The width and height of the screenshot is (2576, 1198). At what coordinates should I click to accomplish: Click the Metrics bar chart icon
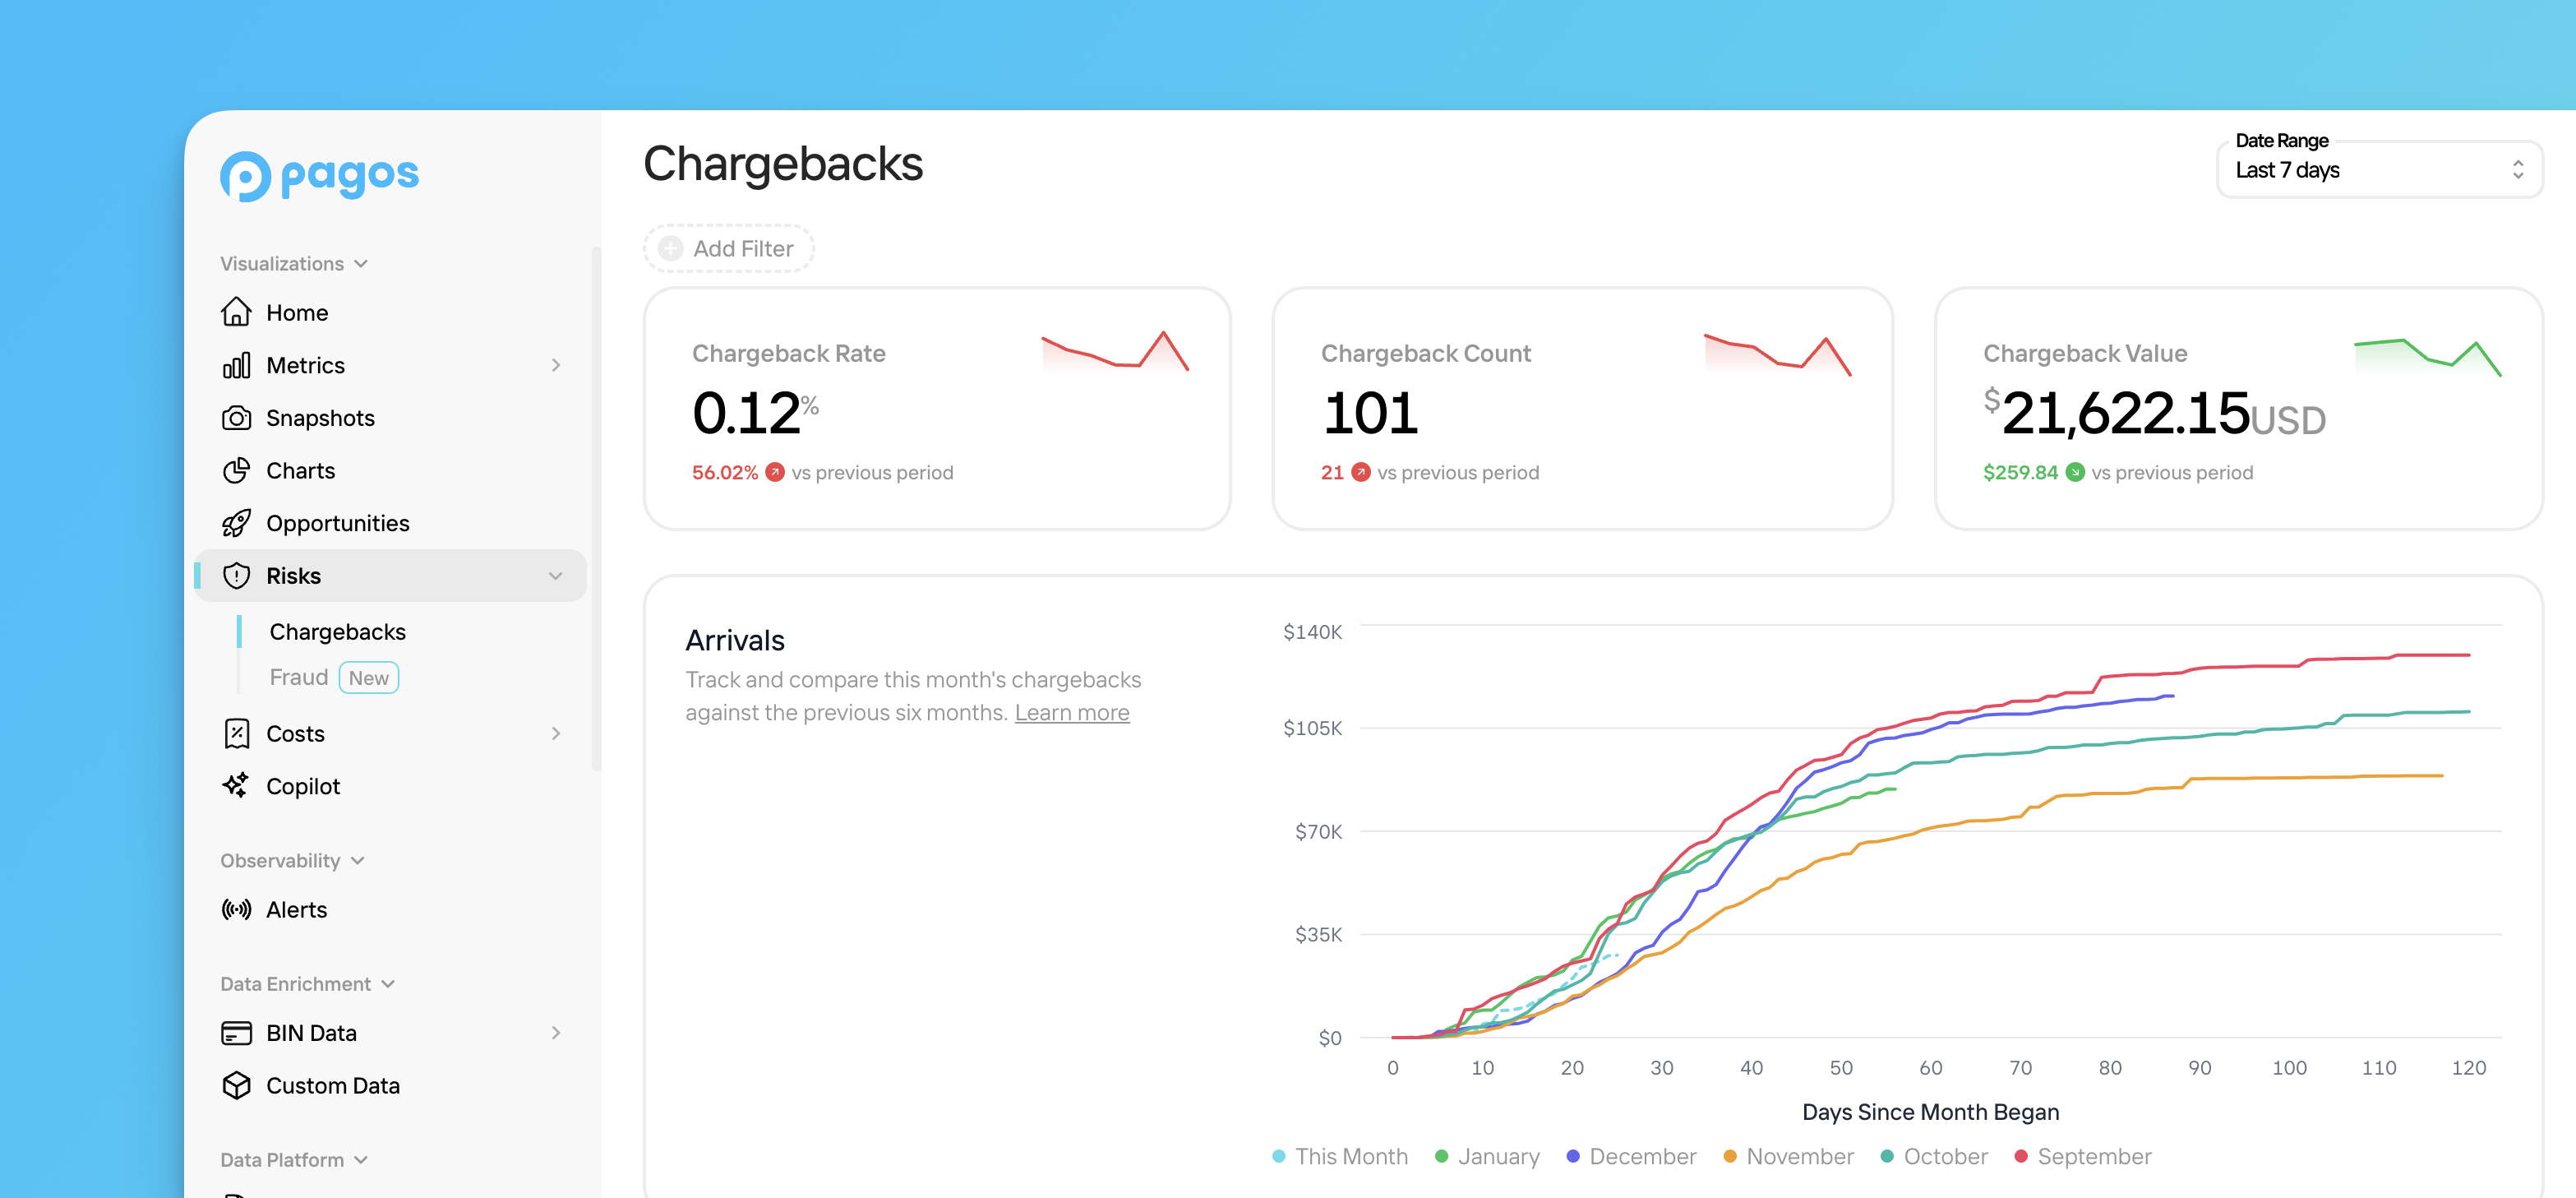pyautogui.click(x=236, y=365)
